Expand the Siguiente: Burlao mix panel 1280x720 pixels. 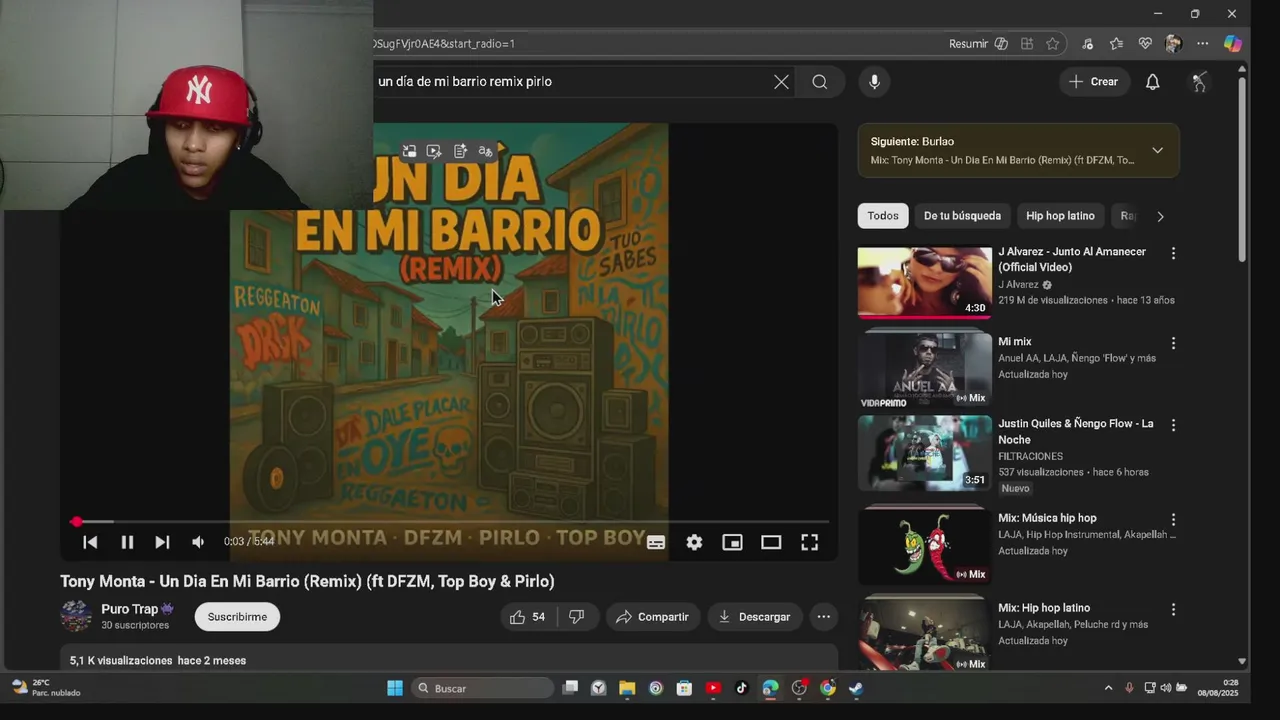1157,150
